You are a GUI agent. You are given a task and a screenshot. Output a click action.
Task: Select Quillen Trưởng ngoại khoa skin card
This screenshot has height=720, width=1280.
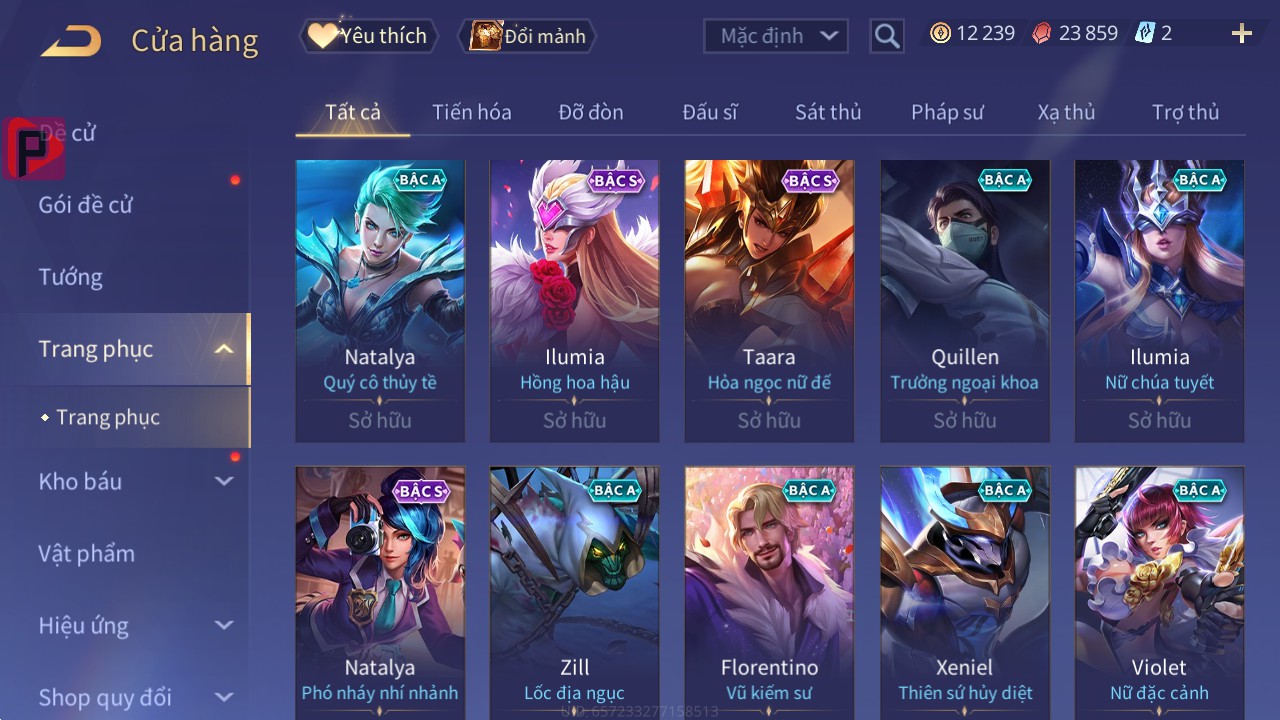click(x=965, y=301)
